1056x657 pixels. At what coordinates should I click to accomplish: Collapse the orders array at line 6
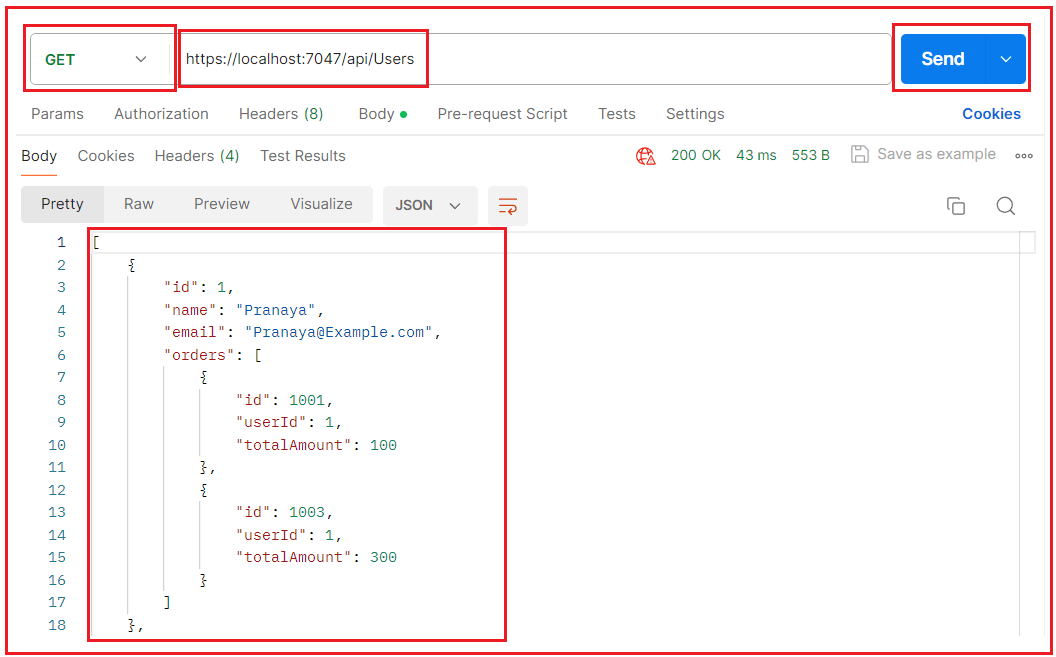coord(257,355)
